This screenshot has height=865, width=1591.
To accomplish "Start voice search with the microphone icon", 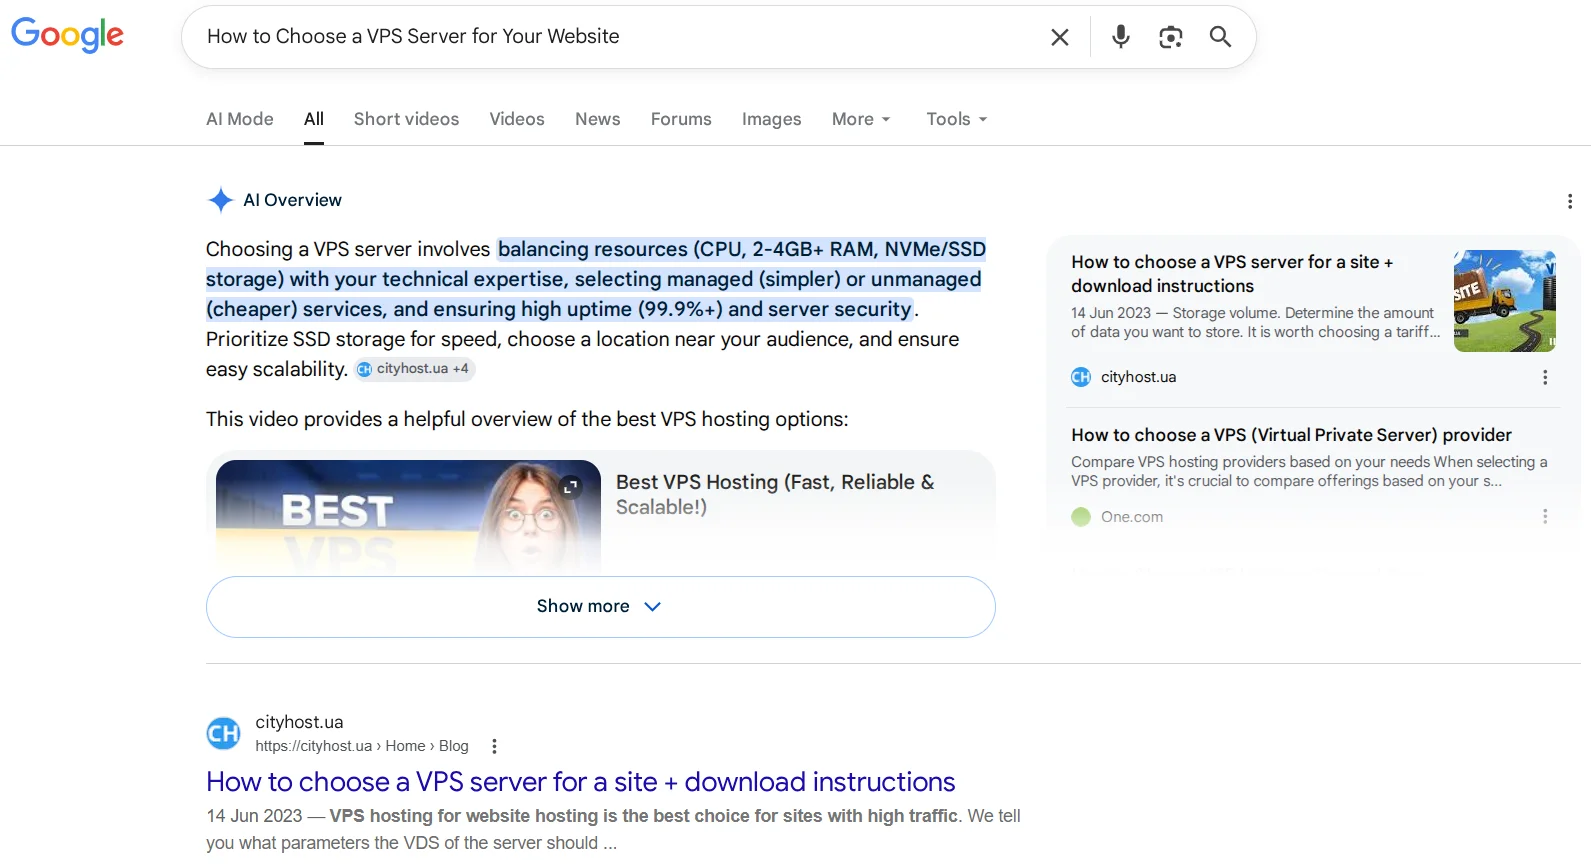I will coord(1121,37).
